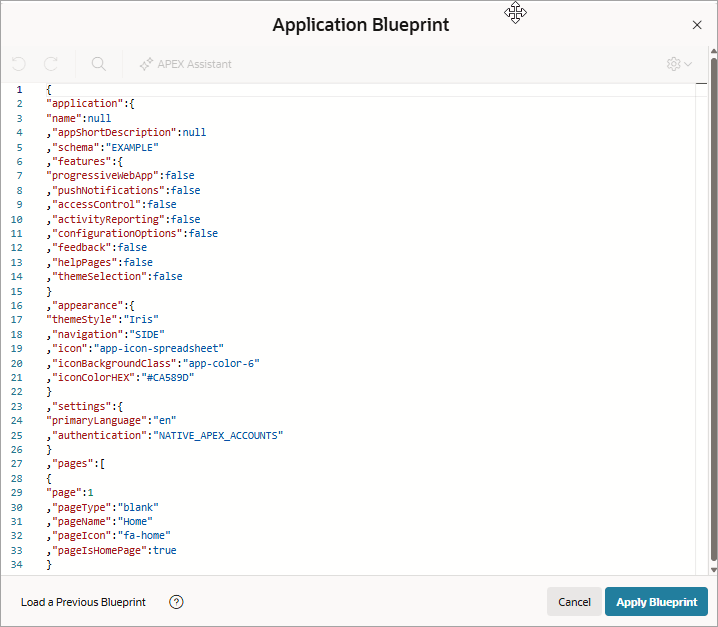
Task: Click the scrollbar down arrow
Action: point(713,570)
